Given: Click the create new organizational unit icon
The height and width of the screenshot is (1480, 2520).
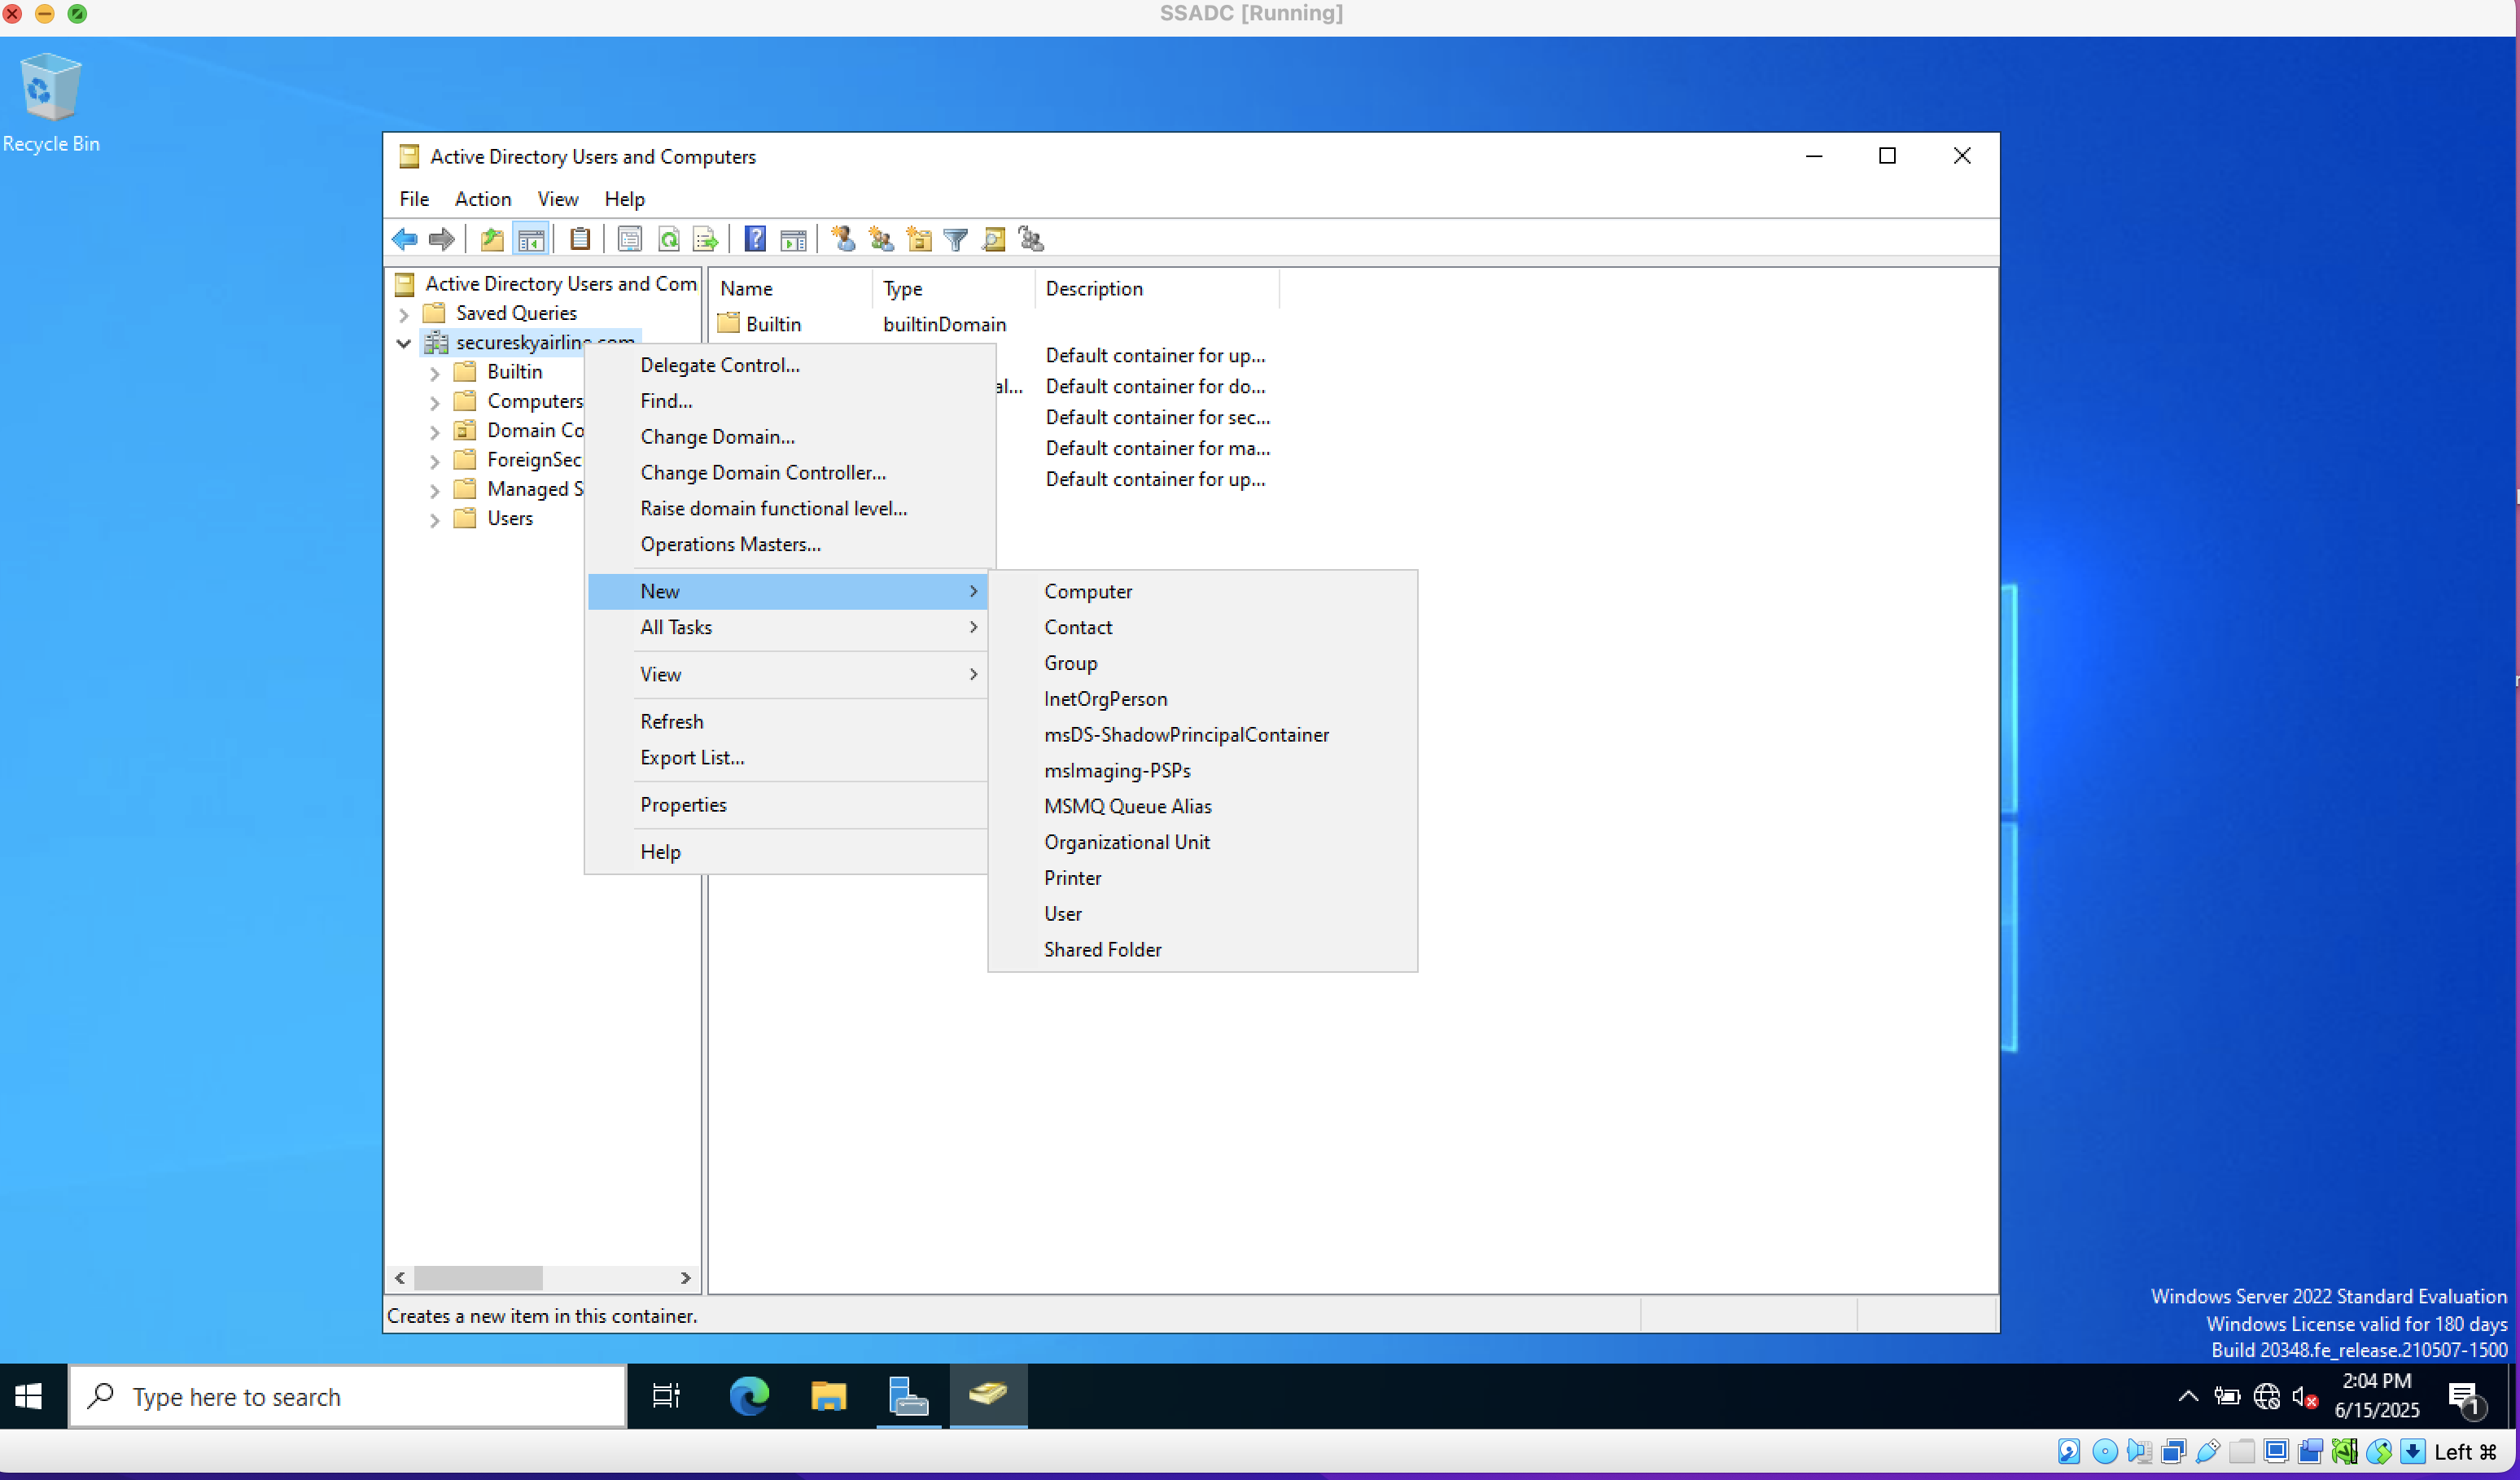Looking at the screenshot, I should coord(918,240).
